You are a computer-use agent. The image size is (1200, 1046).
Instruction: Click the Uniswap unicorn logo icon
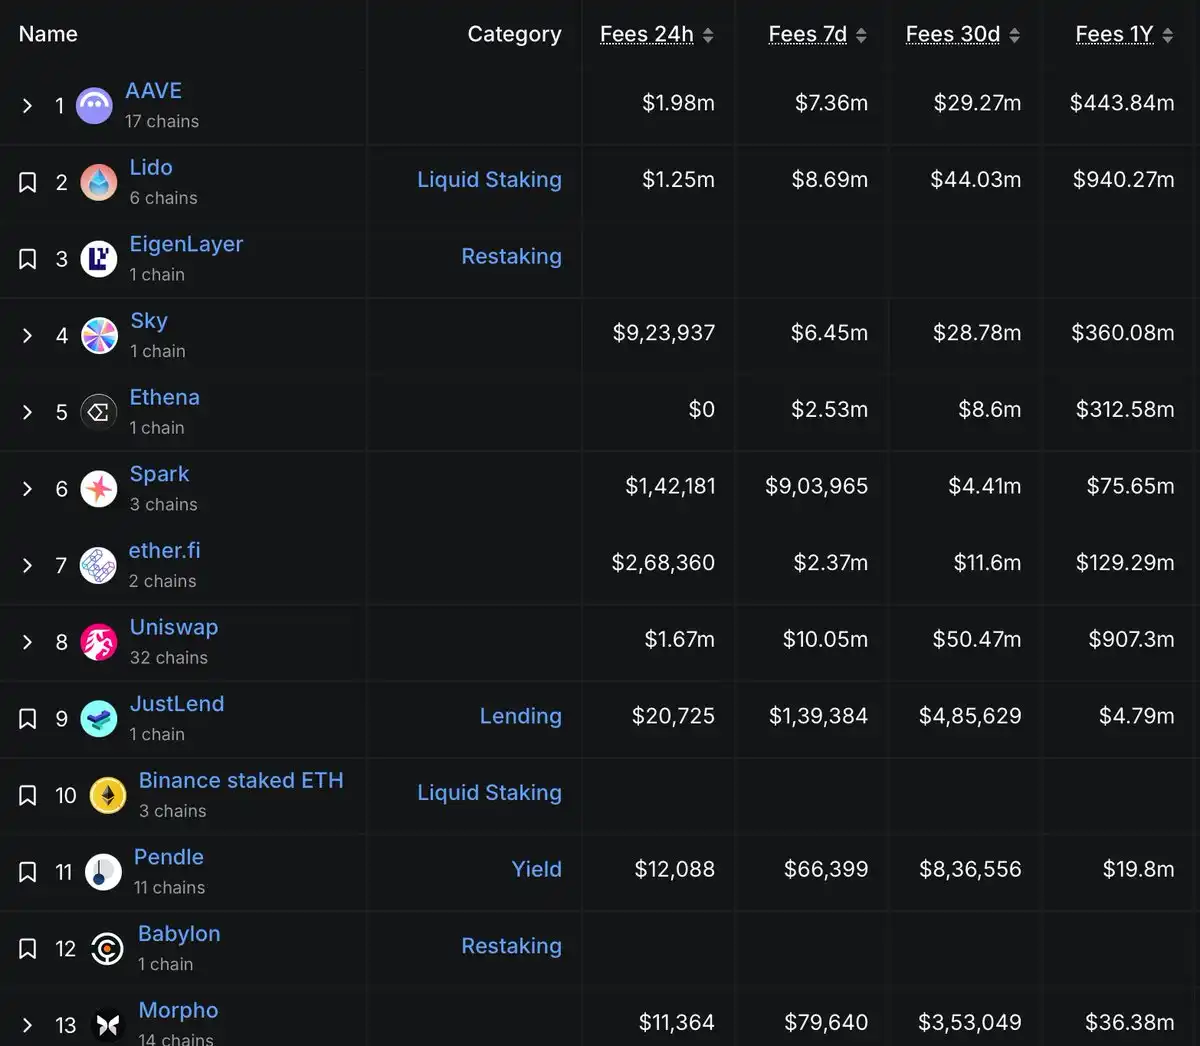pyautogui.click(x=99, y=642)
